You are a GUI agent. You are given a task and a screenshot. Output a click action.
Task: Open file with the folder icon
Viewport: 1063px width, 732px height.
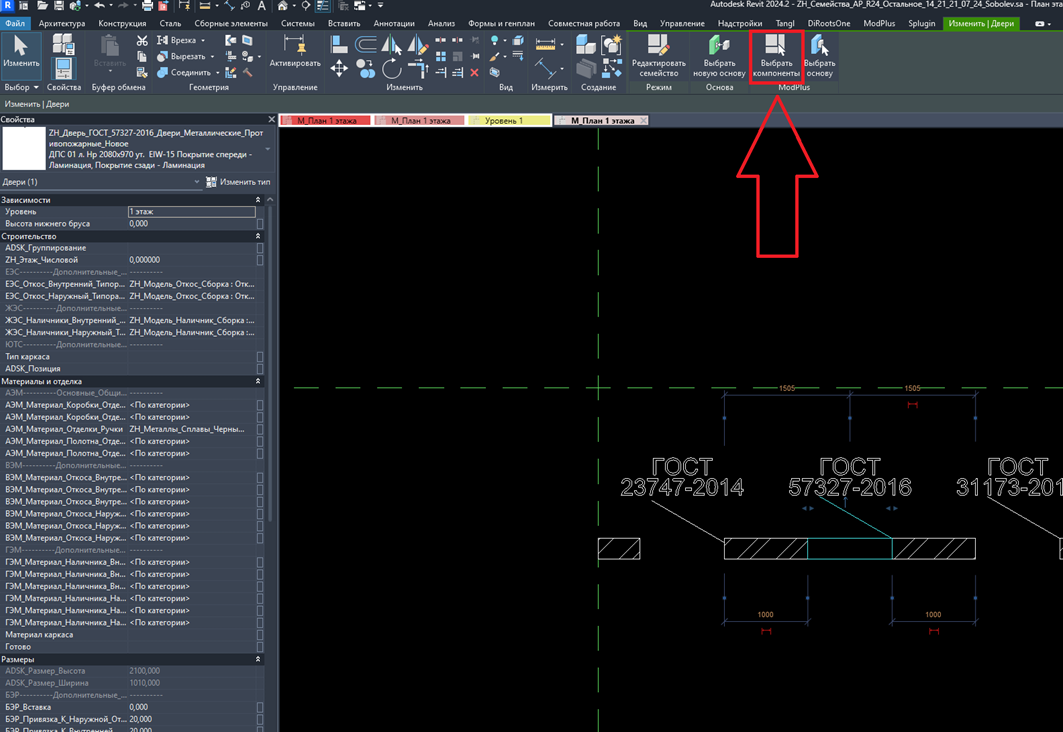(x=42, y=5)
